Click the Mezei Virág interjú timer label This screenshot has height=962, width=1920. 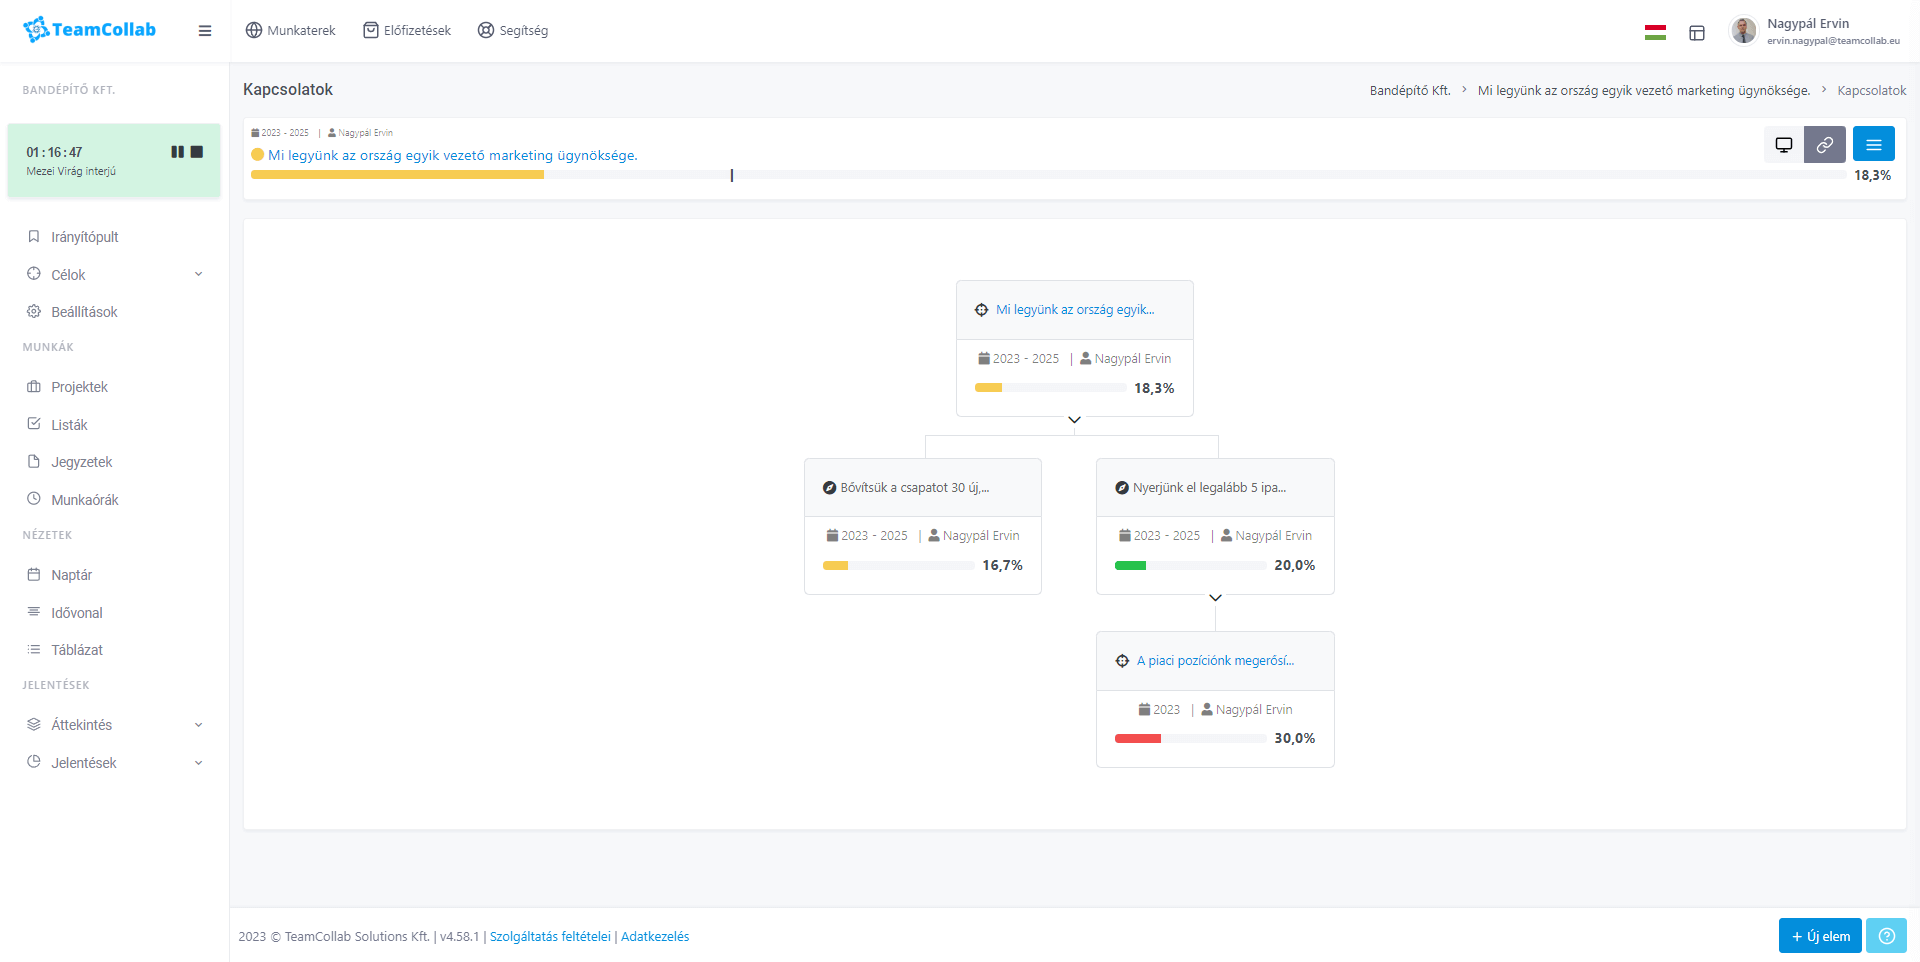point(71,172)
